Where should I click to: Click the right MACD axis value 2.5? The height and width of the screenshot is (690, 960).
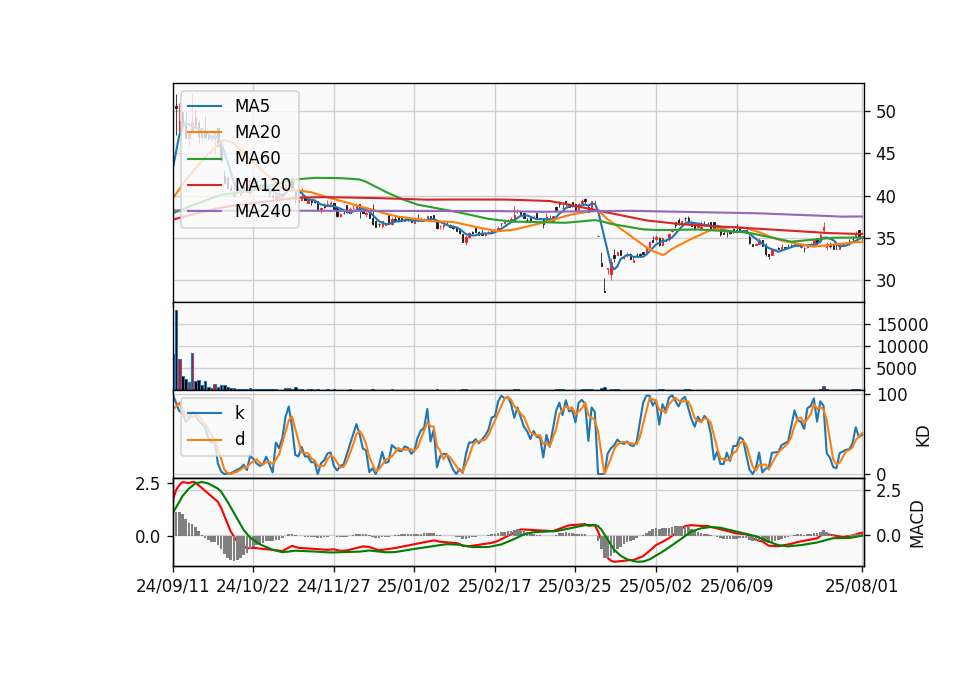coord(889,491)
